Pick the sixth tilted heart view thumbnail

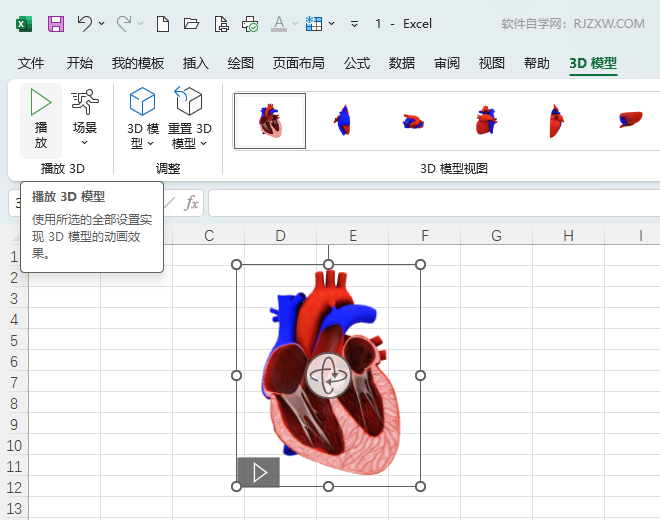click(631, 119)
